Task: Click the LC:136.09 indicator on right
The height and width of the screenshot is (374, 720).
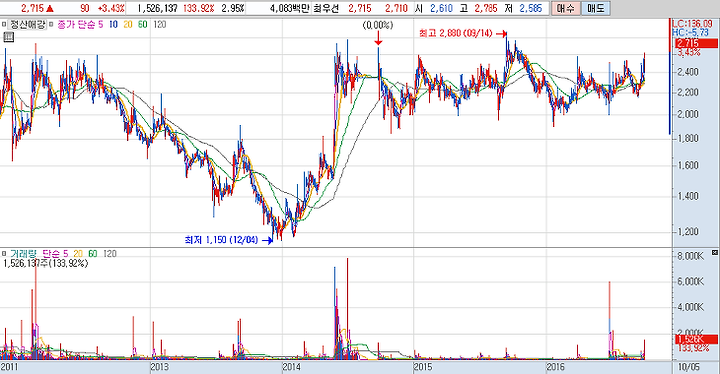Action: (692, 23)
